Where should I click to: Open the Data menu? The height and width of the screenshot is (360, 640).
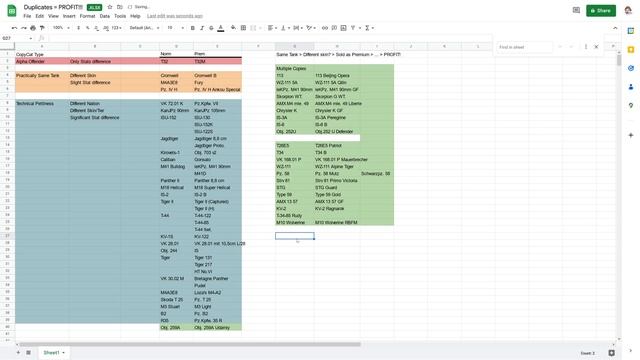[x=104, y=16]
